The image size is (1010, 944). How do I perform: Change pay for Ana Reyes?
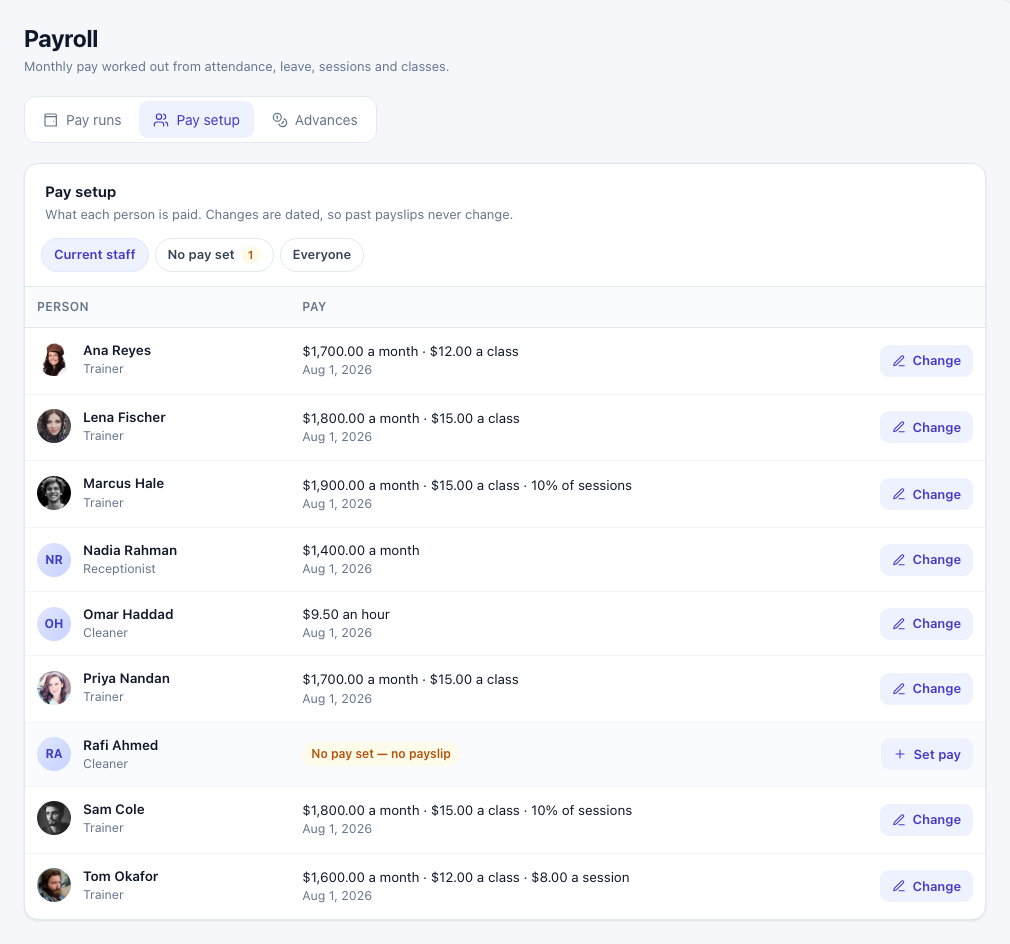tap(926, 361)
